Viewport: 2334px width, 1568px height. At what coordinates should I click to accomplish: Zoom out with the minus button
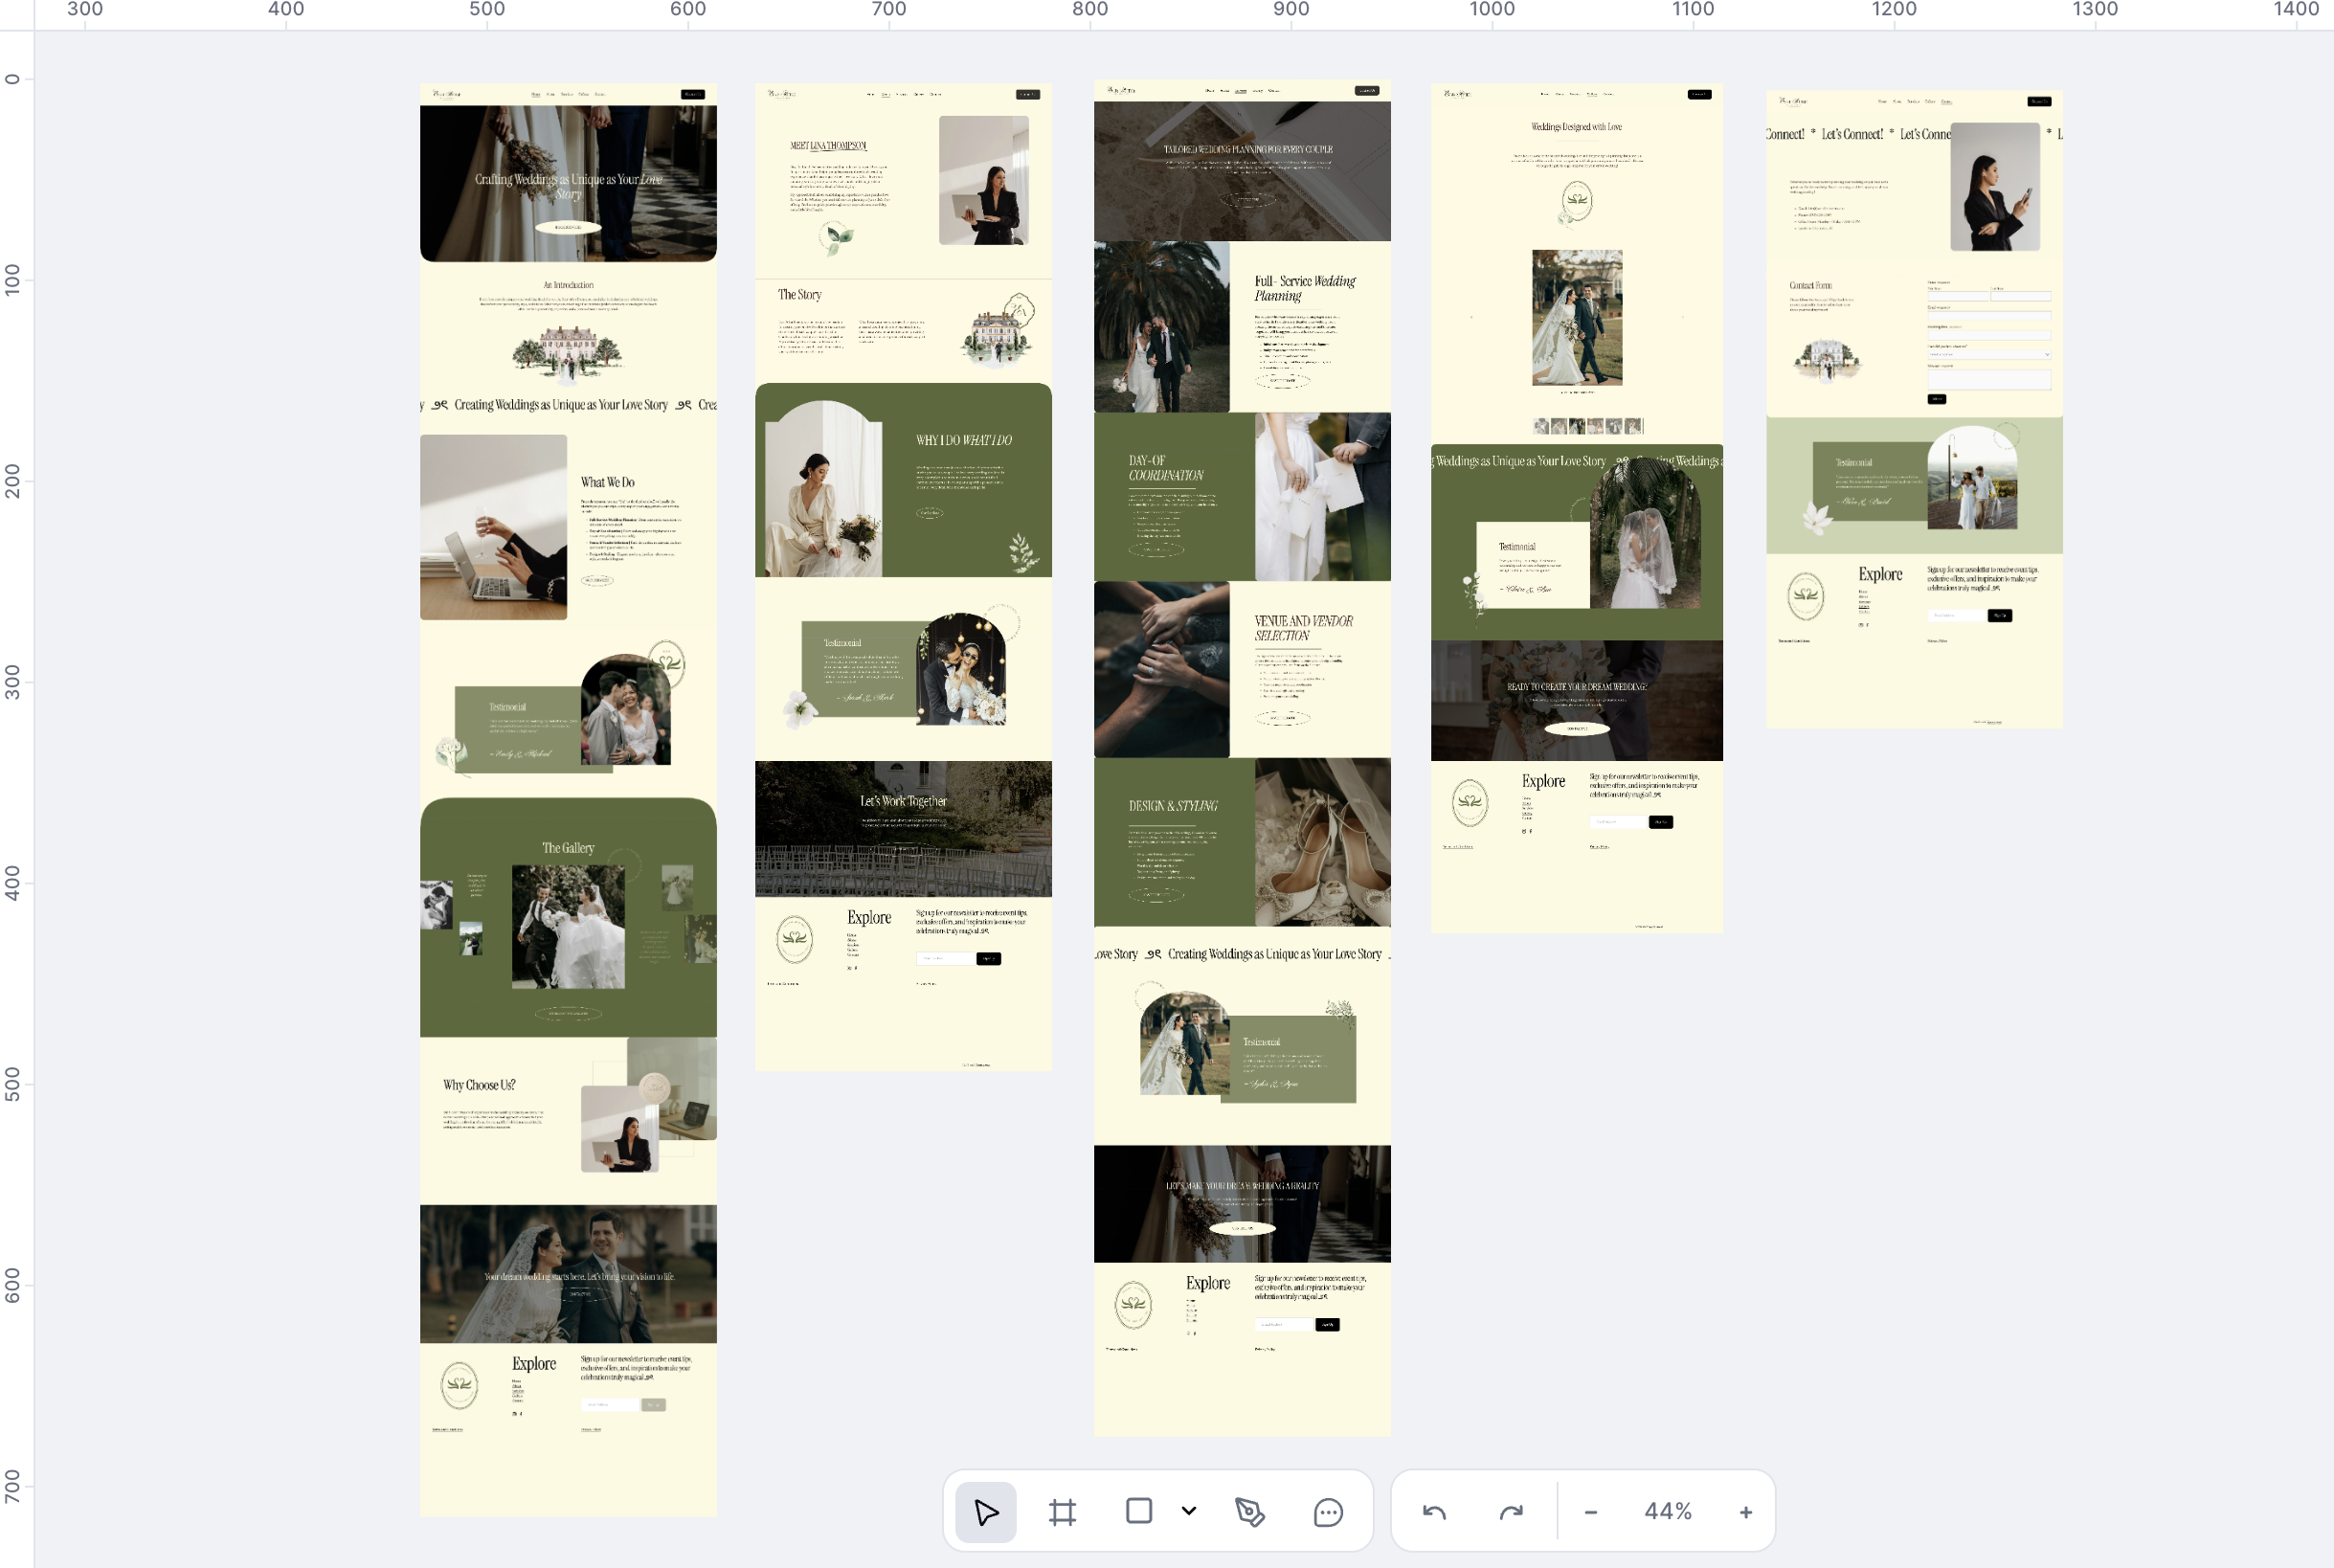pyautogui.click(x=1590, y=1512)
